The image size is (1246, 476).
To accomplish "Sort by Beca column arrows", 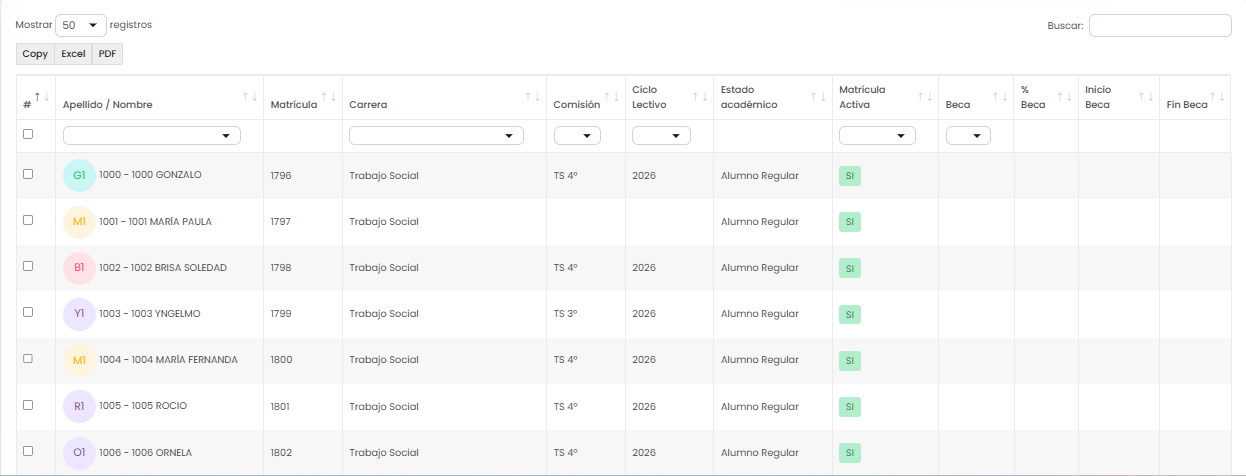I will [1000, 97].
